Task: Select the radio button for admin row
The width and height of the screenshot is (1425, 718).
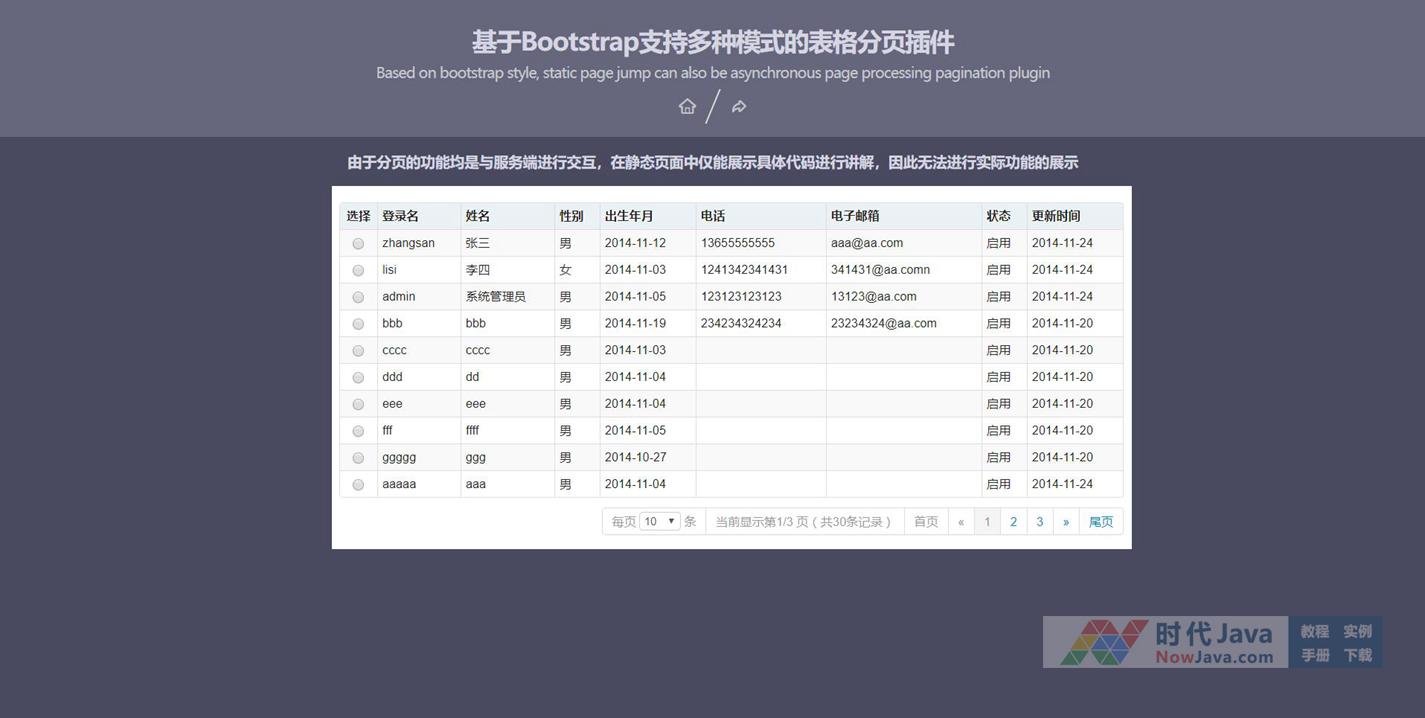Action: [358, 297]
